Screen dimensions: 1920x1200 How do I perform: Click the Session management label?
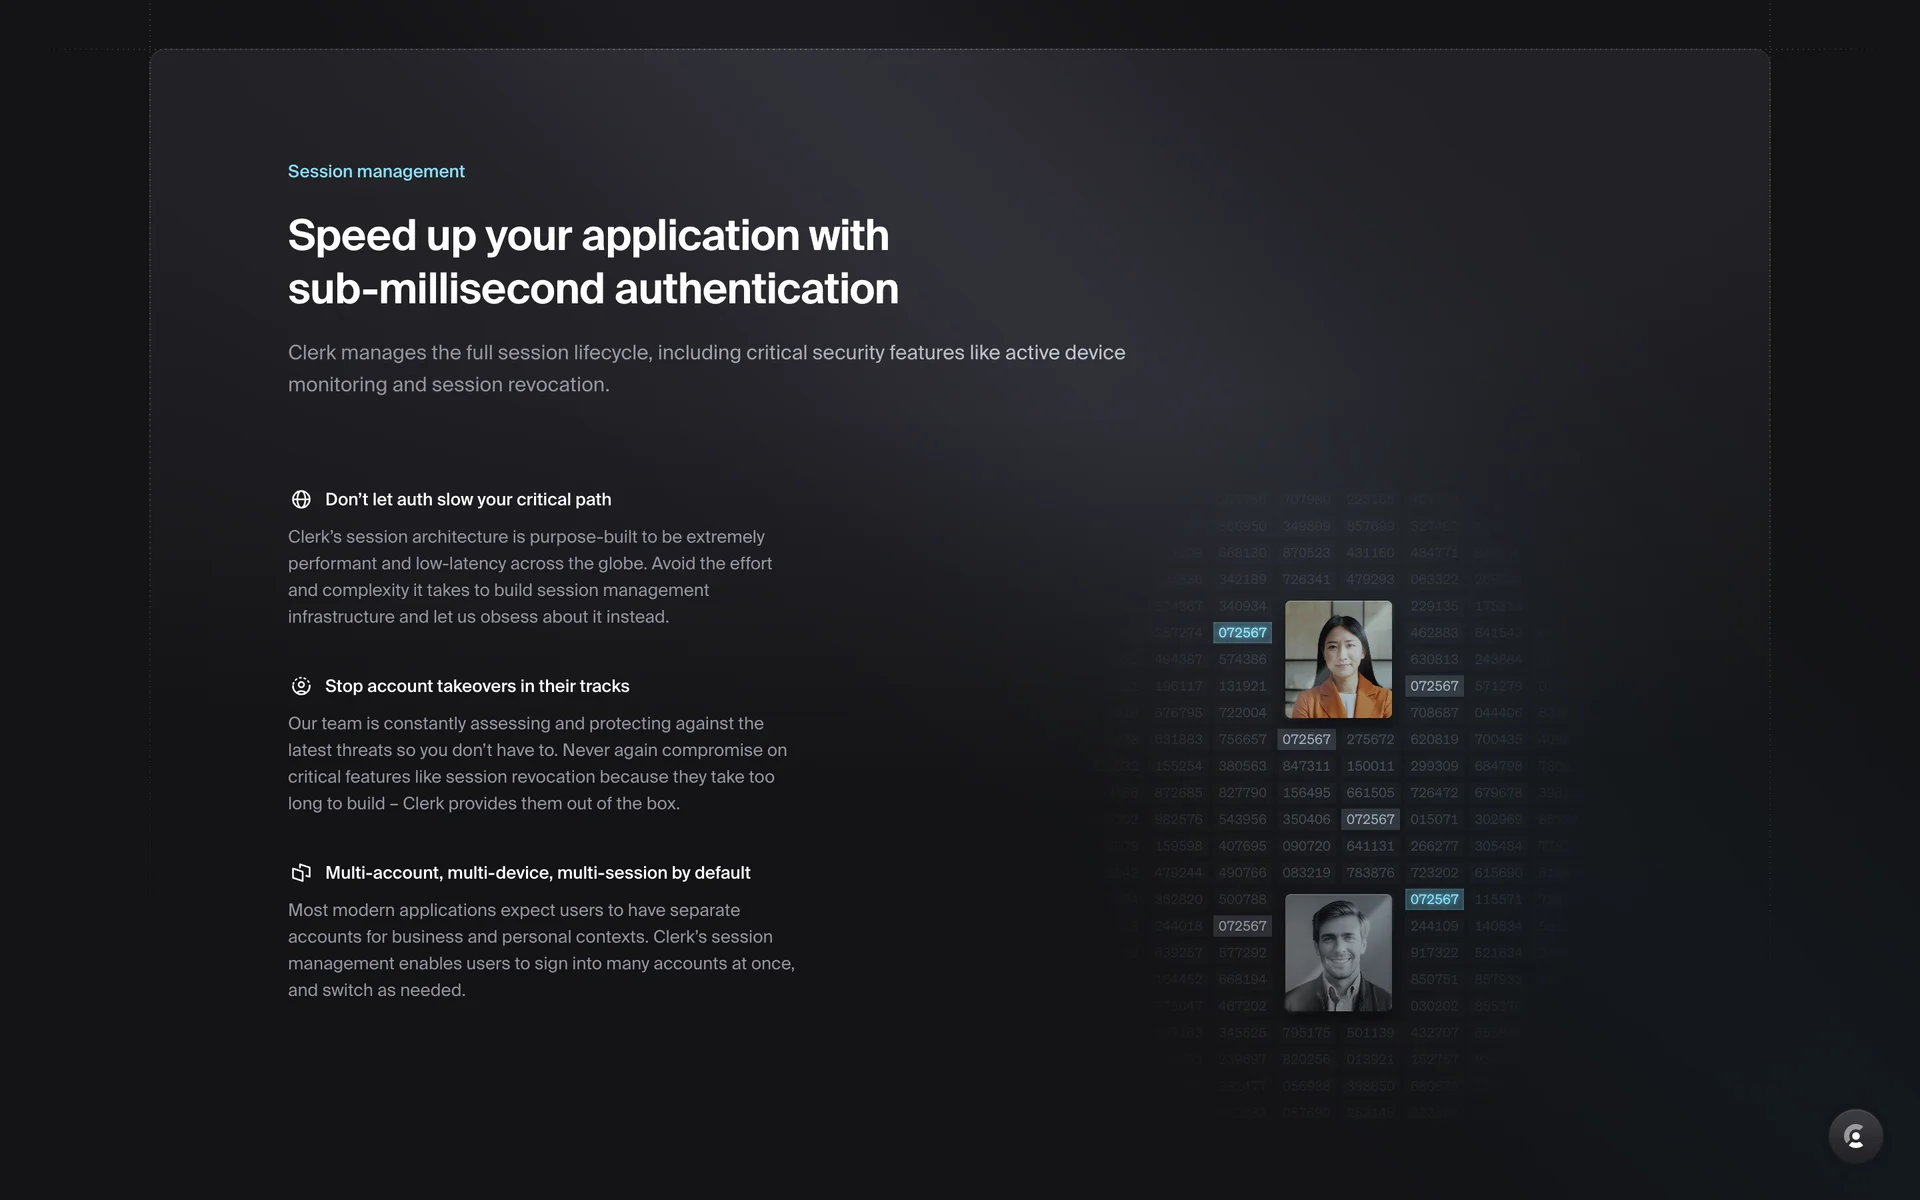coord(376,171)
